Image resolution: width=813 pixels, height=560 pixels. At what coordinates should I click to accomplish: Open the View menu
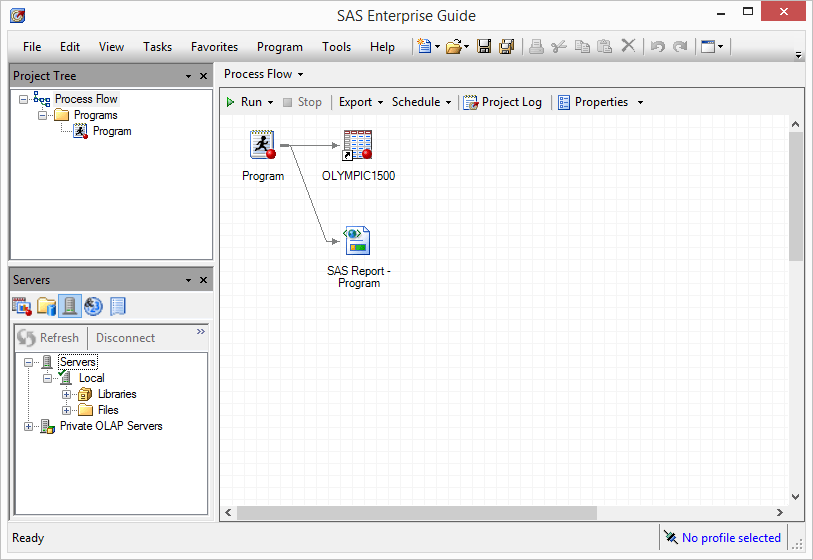click(x=111, y=47)
